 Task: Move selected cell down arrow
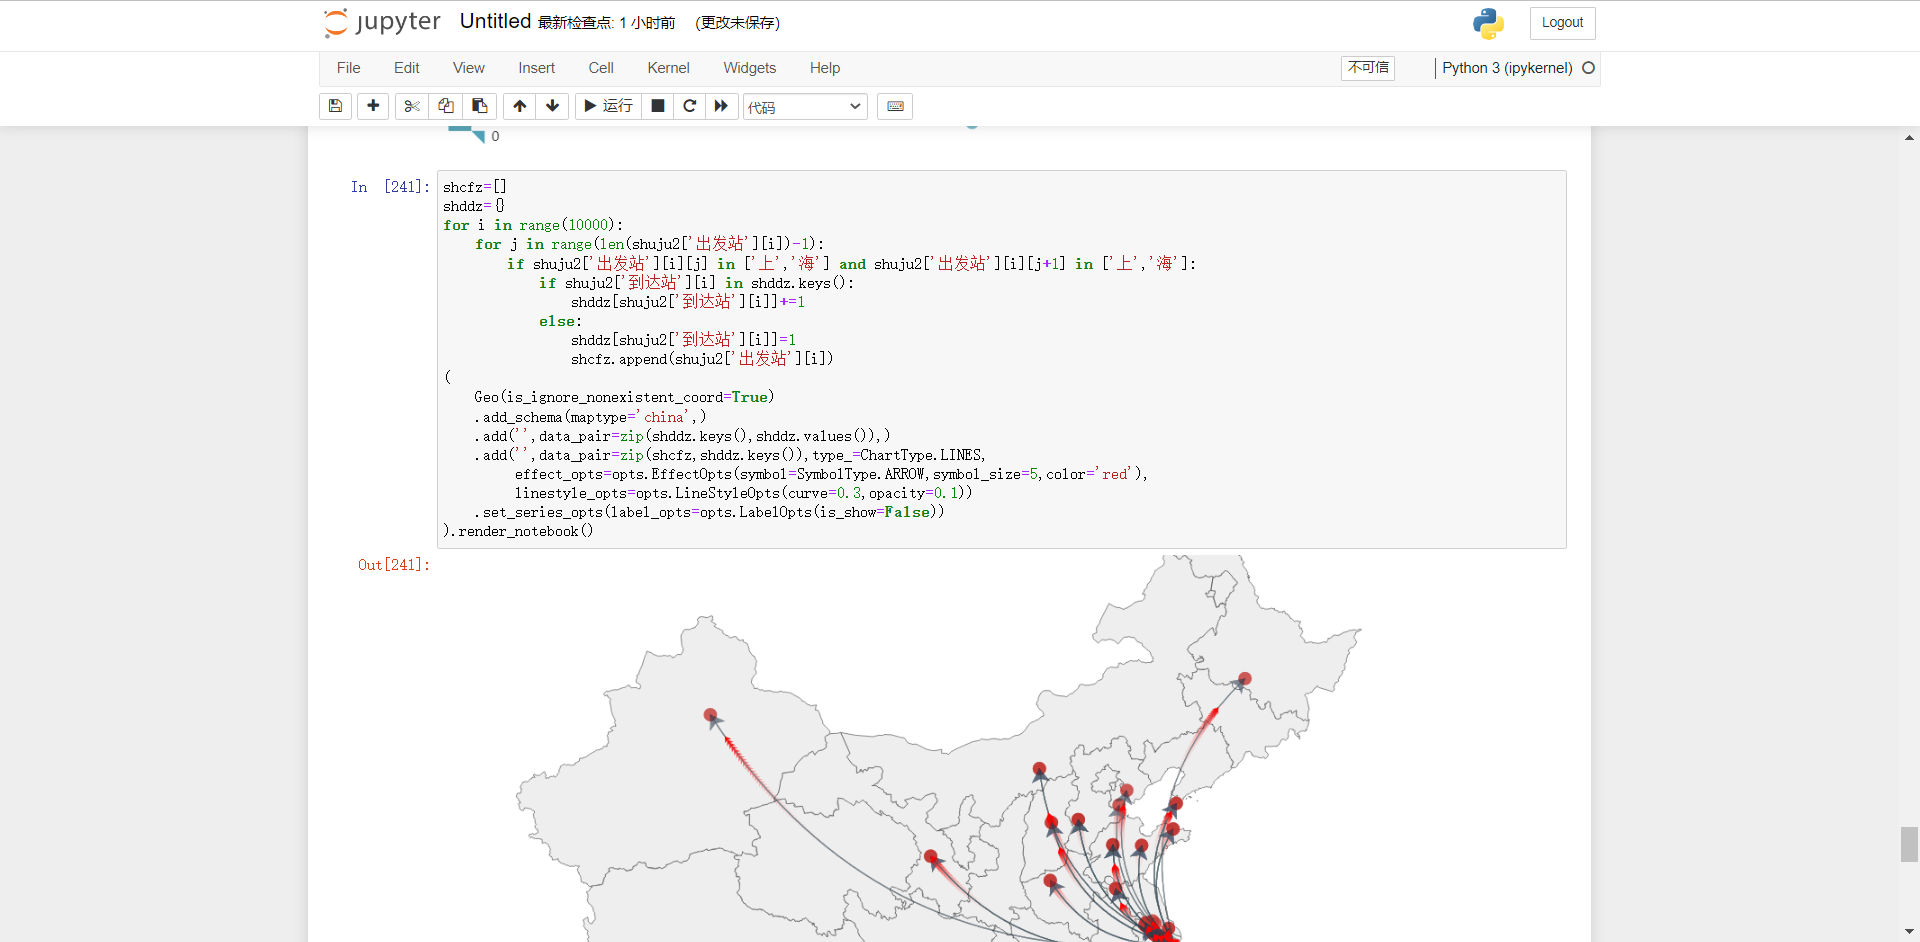[552, 106]
